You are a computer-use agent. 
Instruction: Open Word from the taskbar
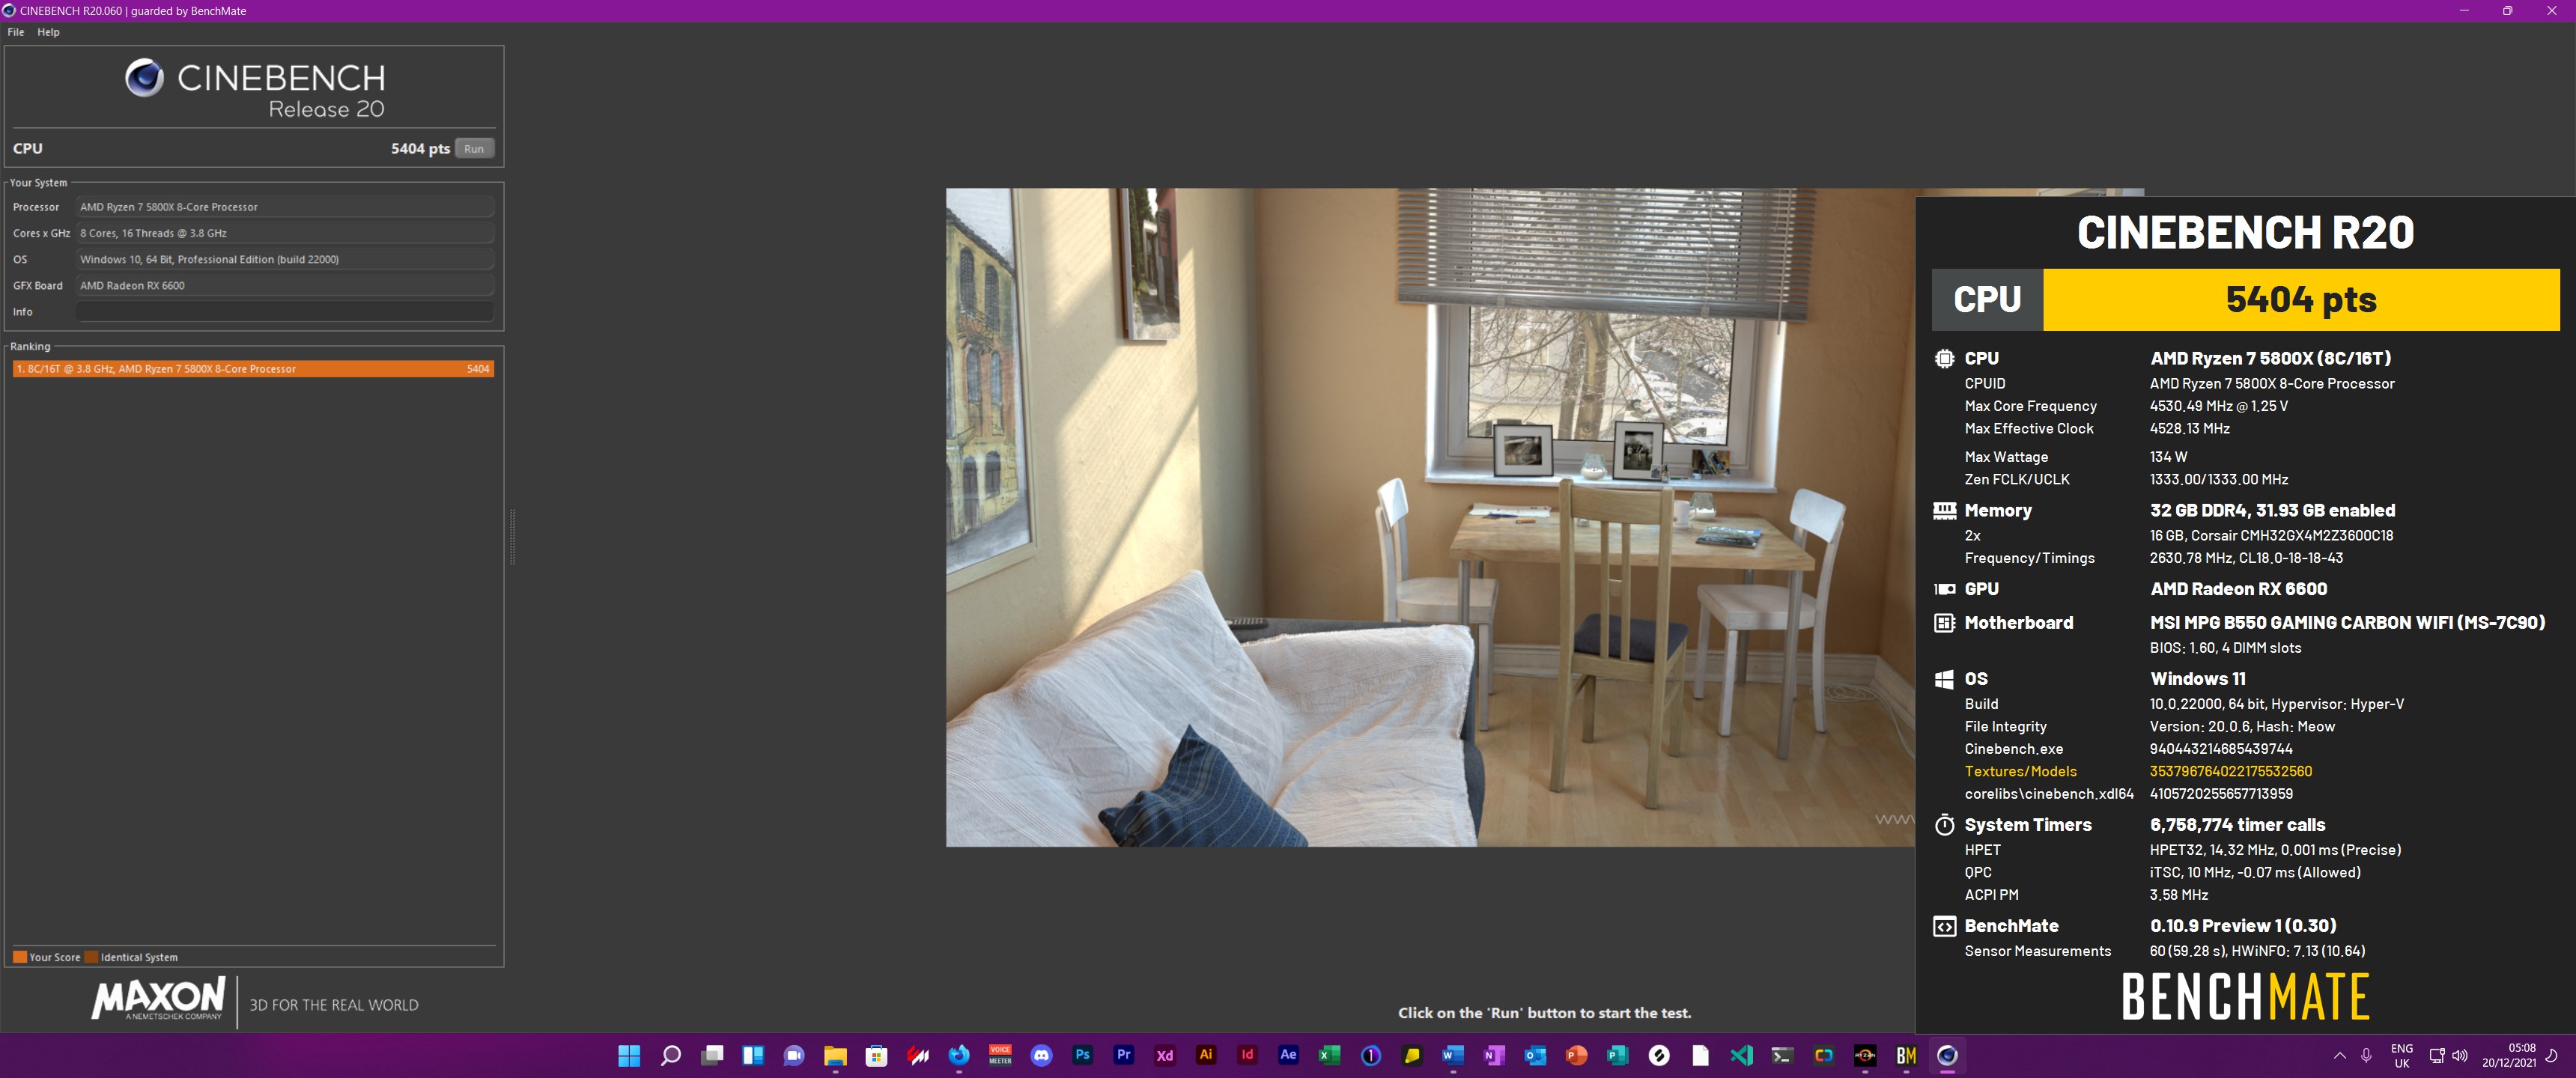tap(1453, 1055)
